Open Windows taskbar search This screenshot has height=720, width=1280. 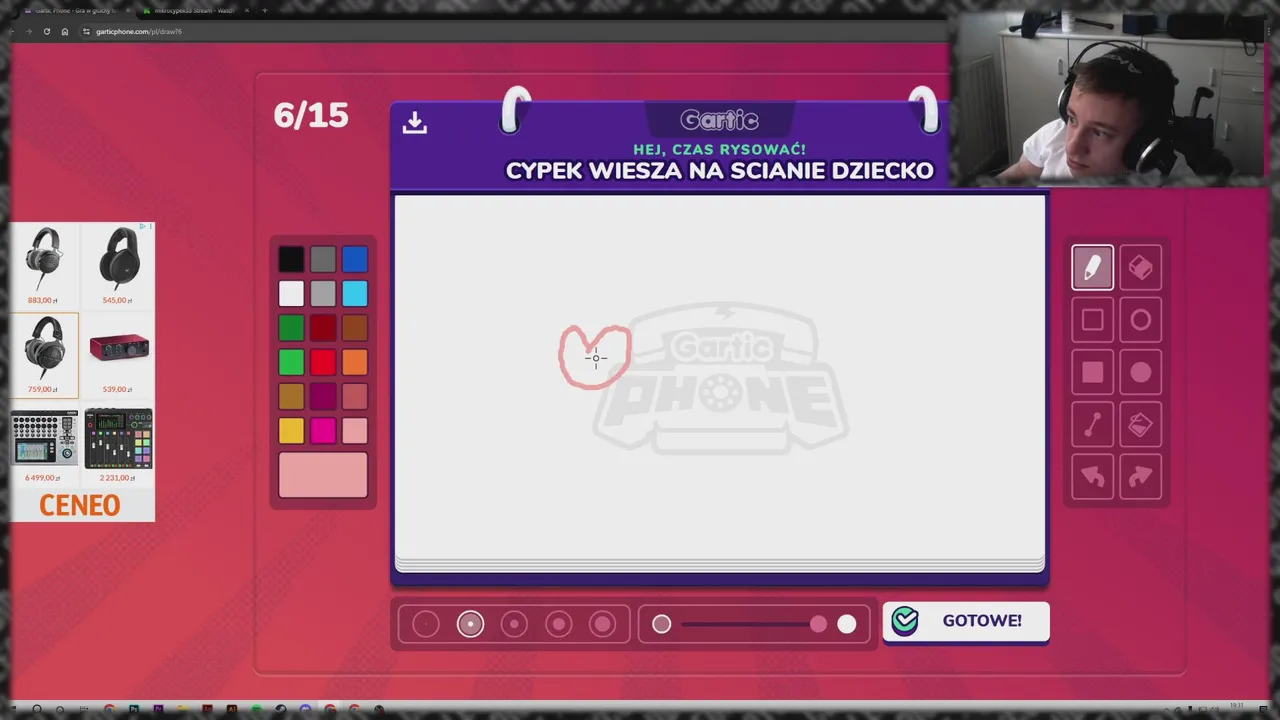(x=37, y=709)
